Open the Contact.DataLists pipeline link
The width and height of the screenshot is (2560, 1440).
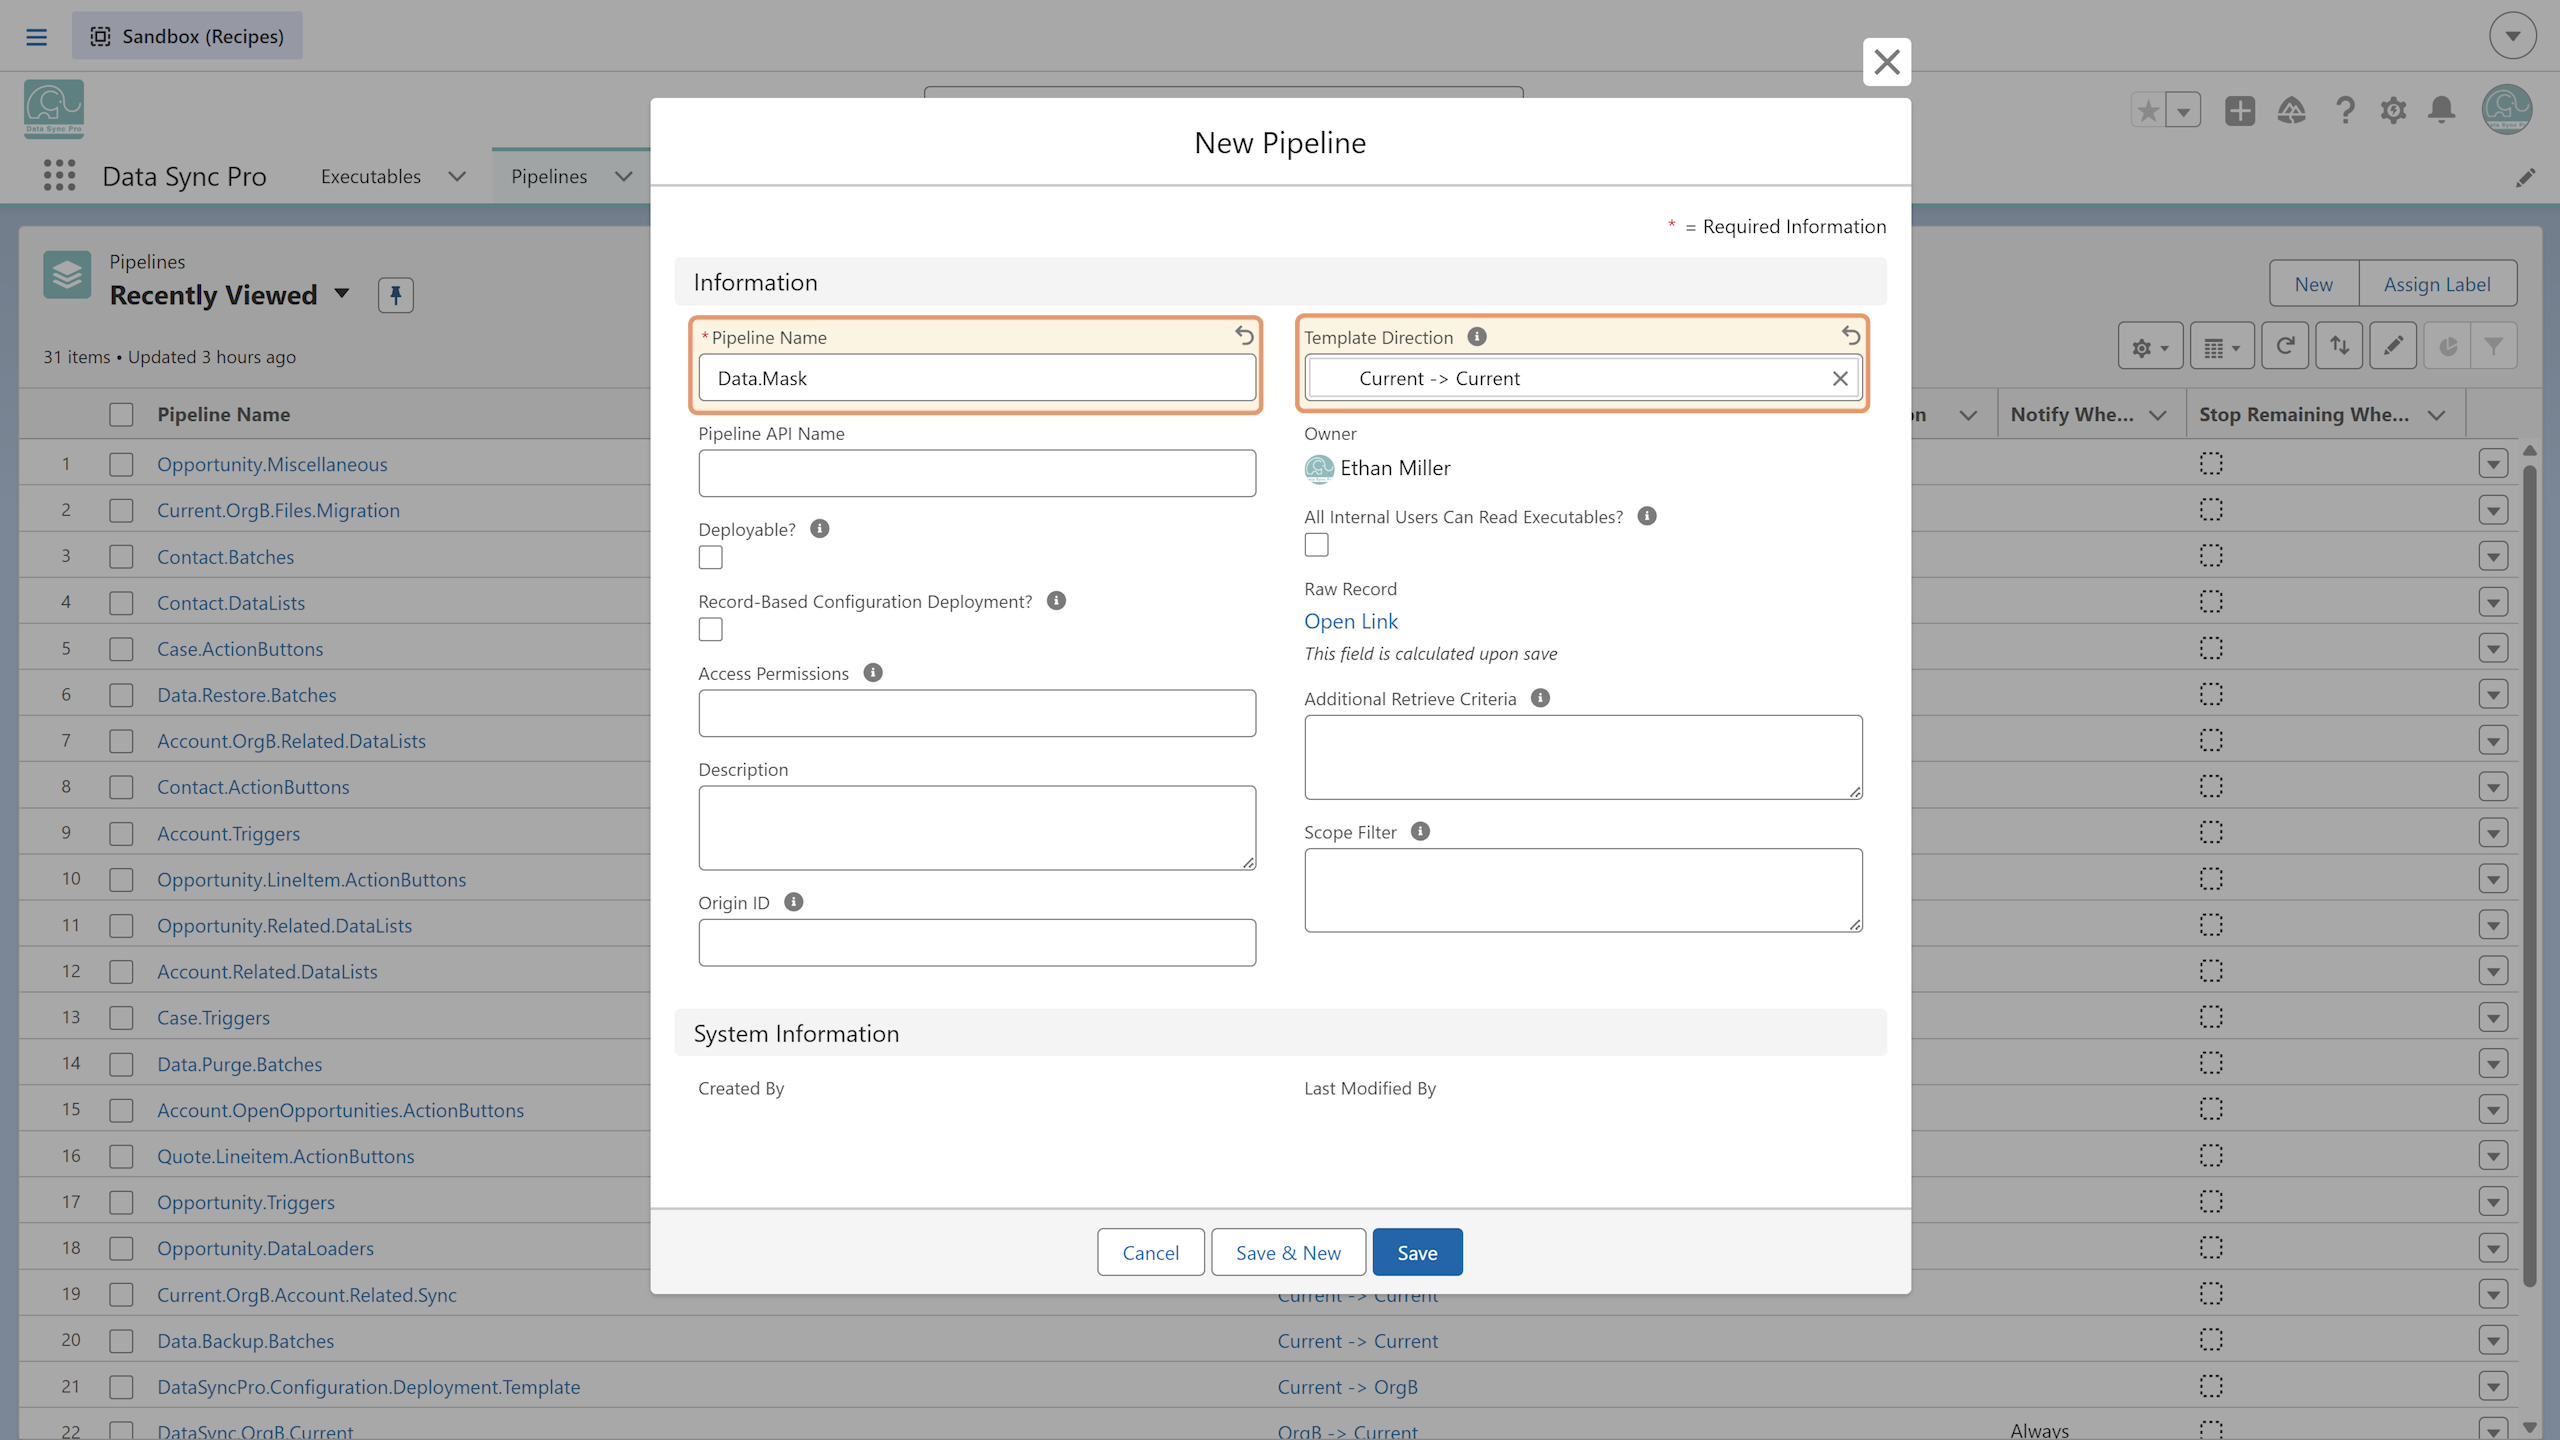coord(231,603)
